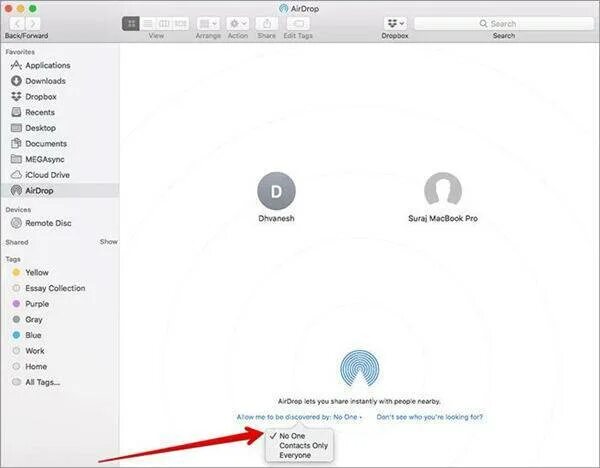The image size is (600, 468).
Task: Switch to icon view
Action: [131, 24]
